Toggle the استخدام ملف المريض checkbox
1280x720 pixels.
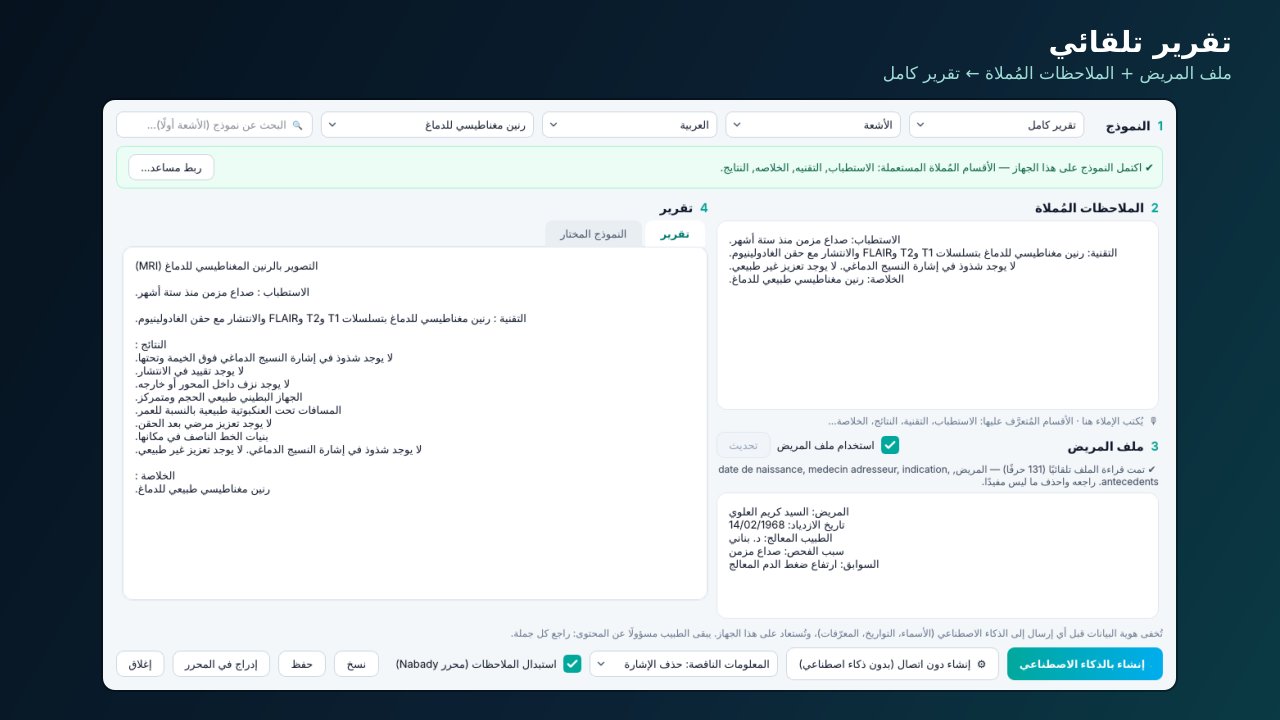click(x=890, y=445)
